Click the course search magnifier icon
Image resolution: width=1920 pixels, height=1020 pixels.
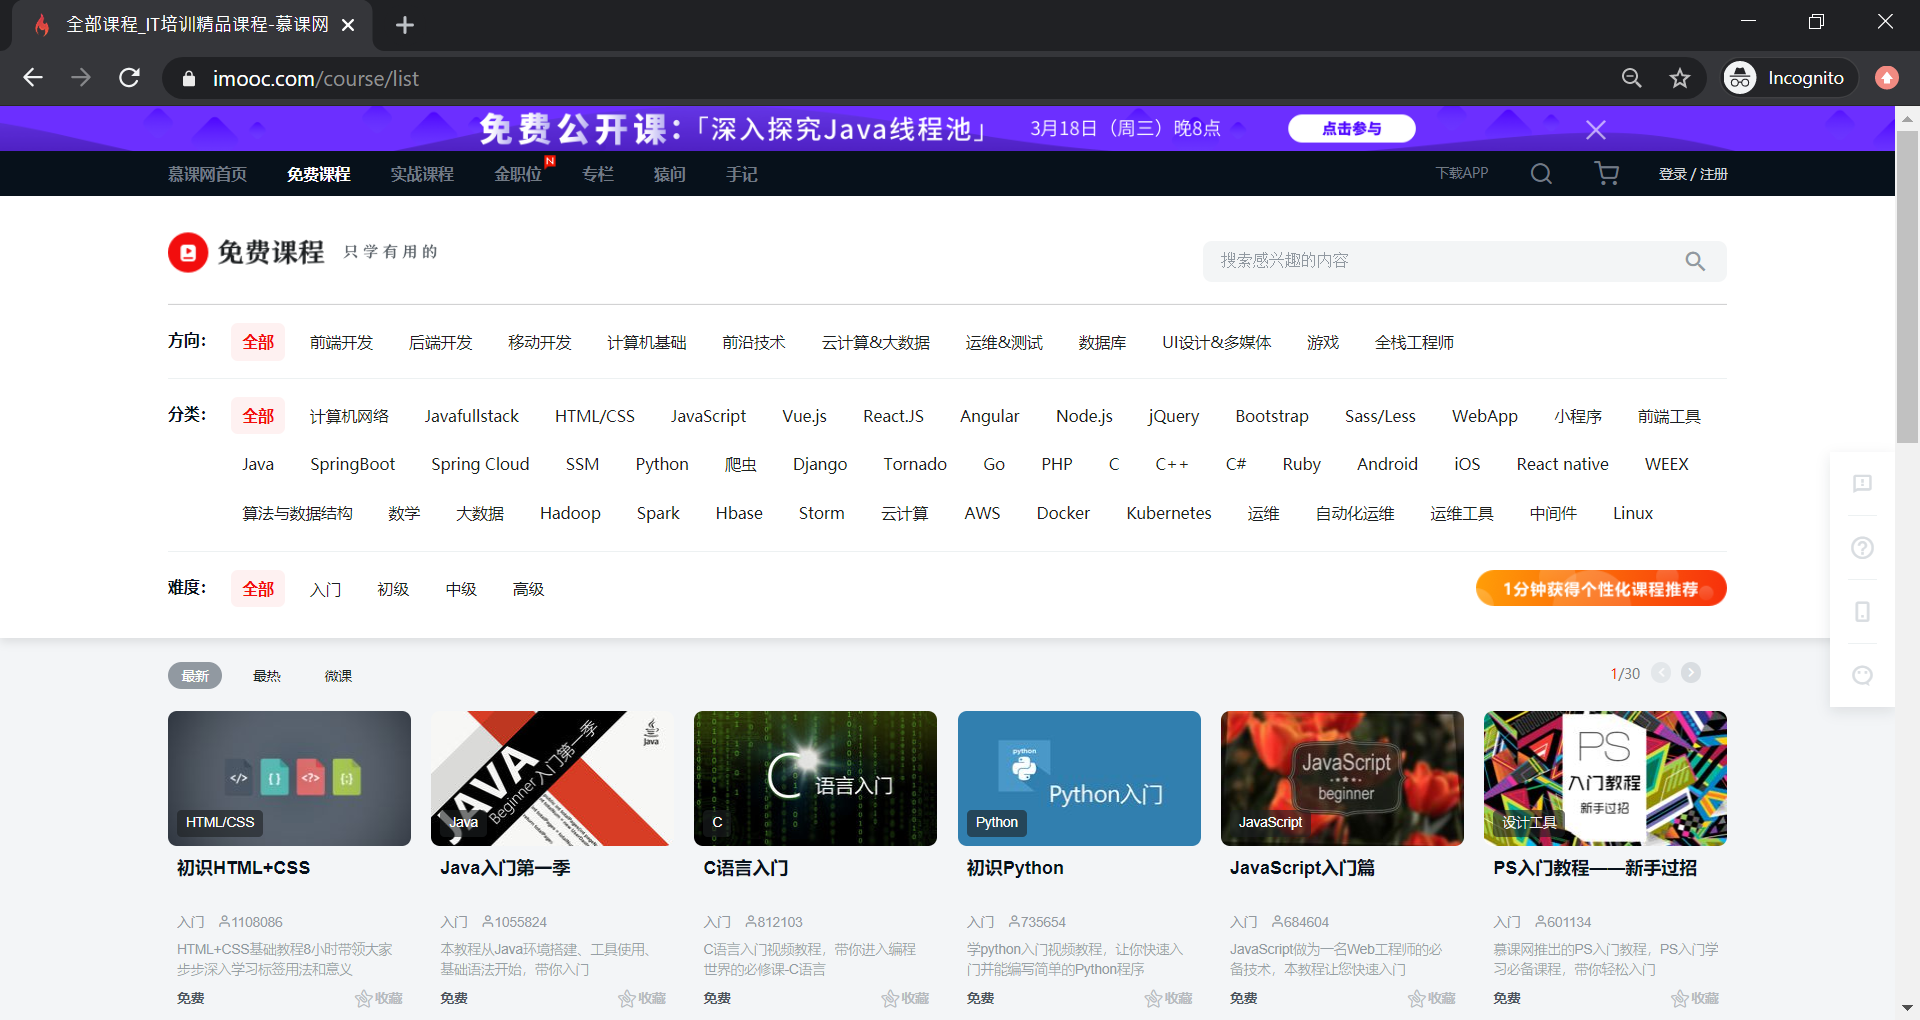pyautogui.click(x=1695, y=261)
